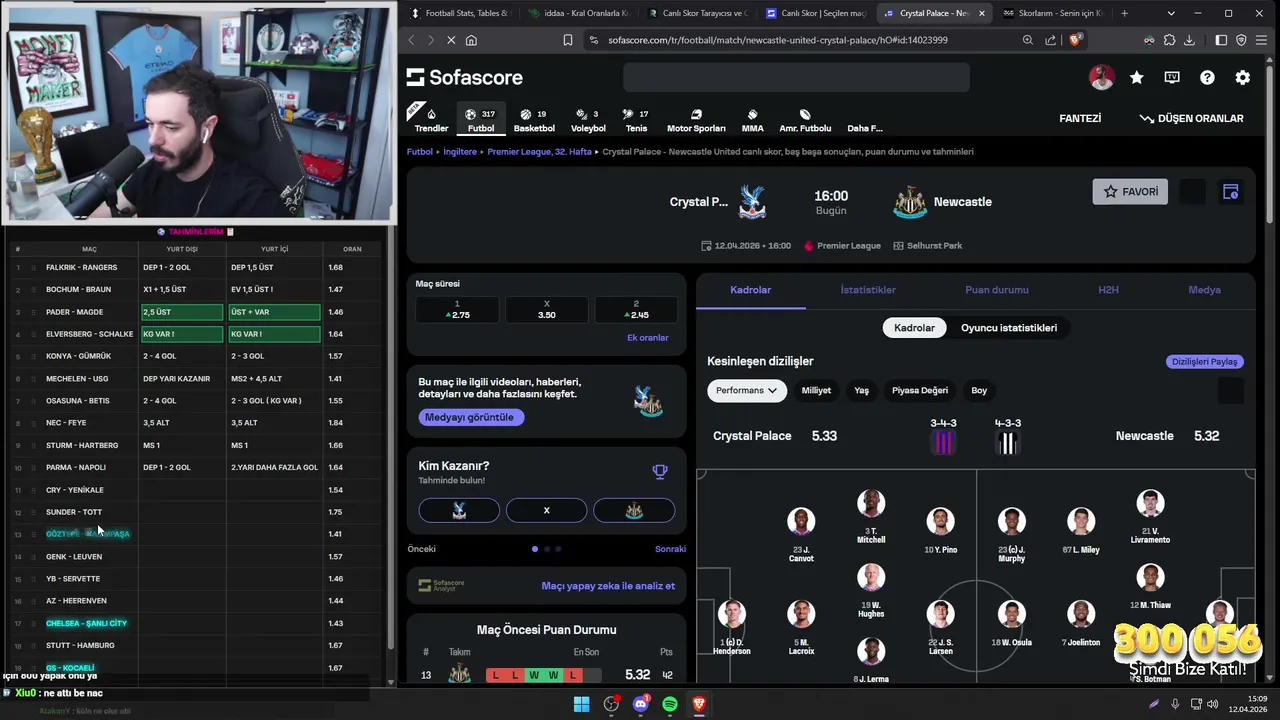This screenshot has width=1280, height=720.
Task: Click the 2.75 home win odds
Action: click(x=457, y=310)
